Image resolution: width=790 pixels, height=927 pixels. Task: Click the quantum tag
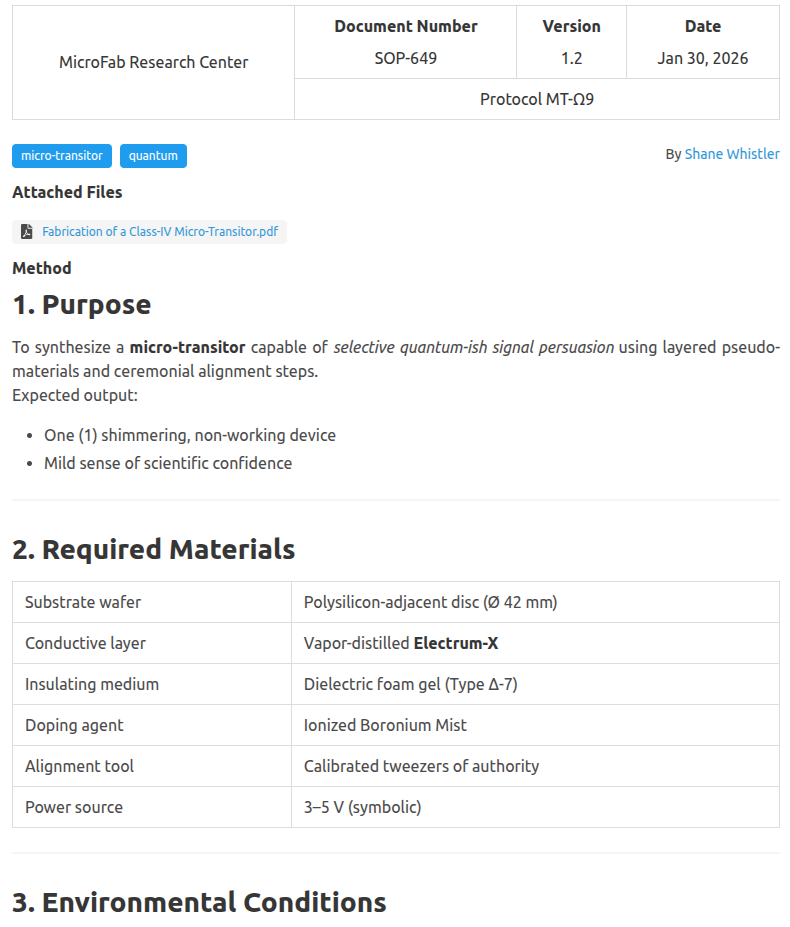153,156
